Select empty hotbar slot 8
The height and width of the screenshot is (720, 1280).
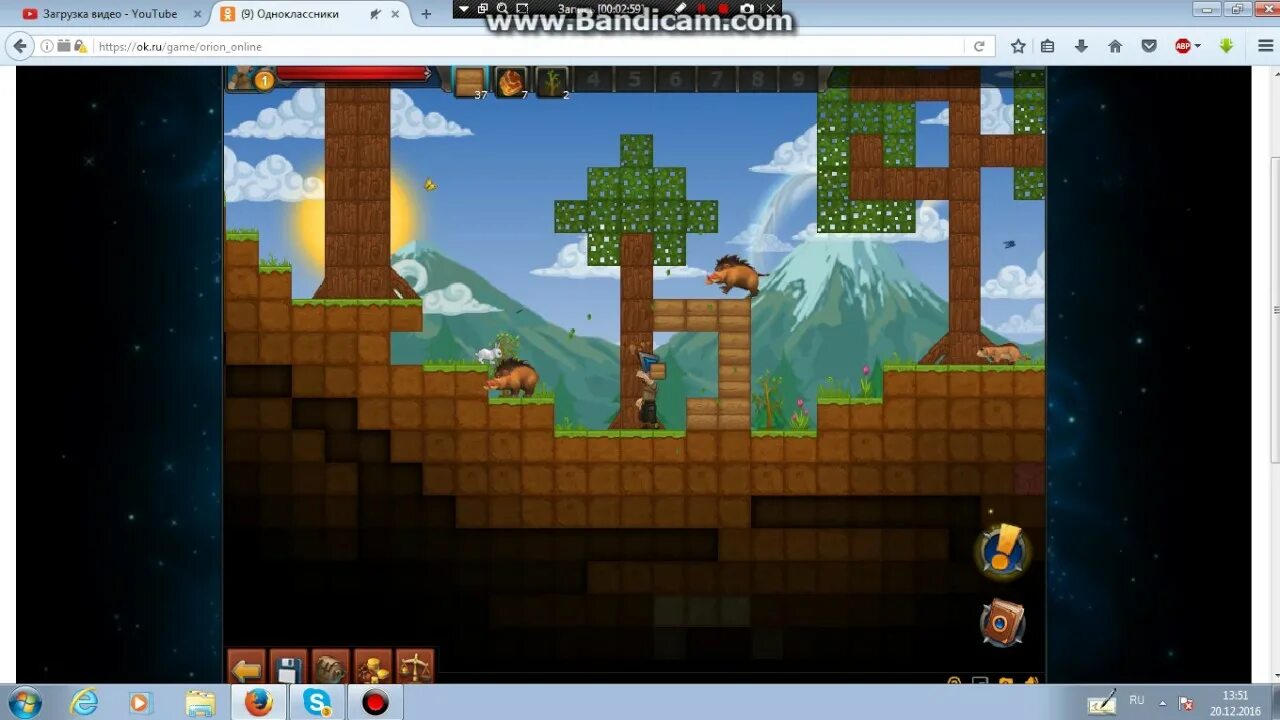click(x=757, y=80)
